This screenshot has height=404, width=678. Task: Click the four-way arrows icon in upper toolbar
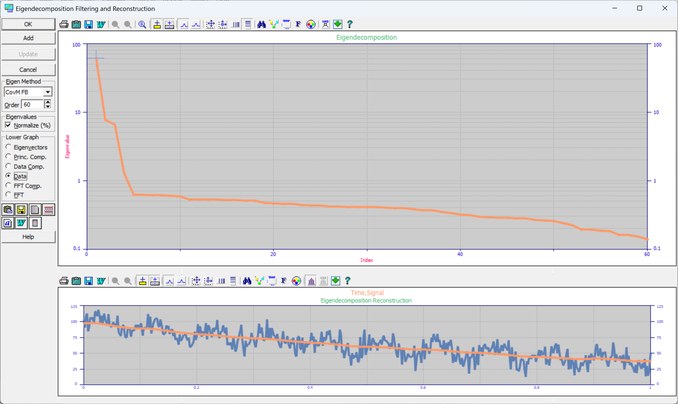pyautogui.click(x=211, y=25)
